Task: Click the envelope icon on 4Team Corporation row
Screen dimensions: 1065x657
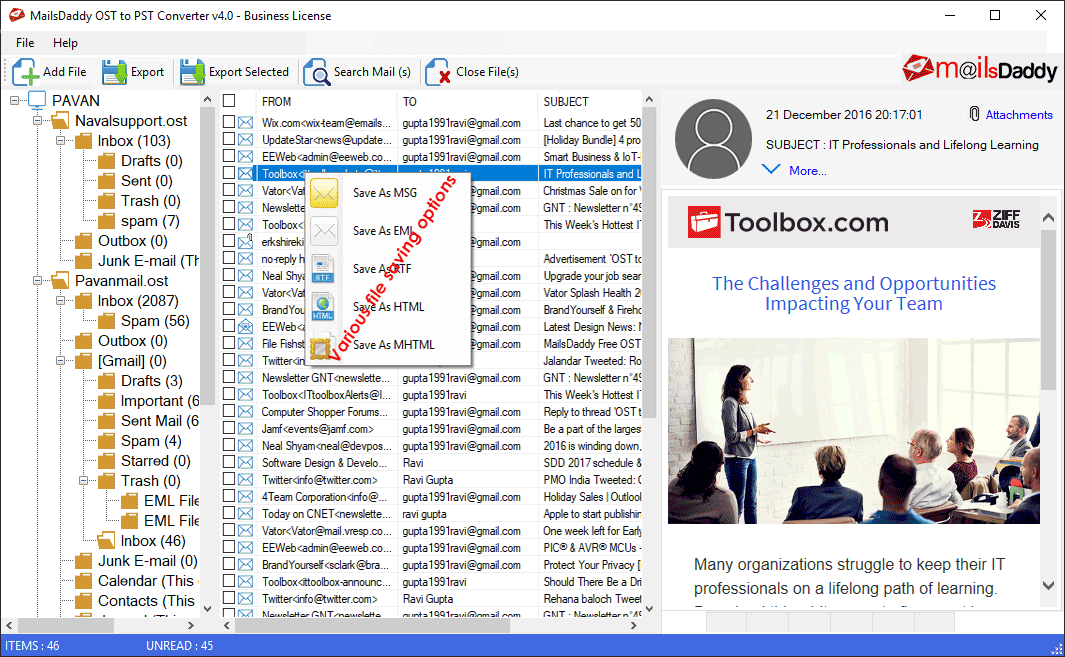Action: pyautogui.click(x=246, y=497)
